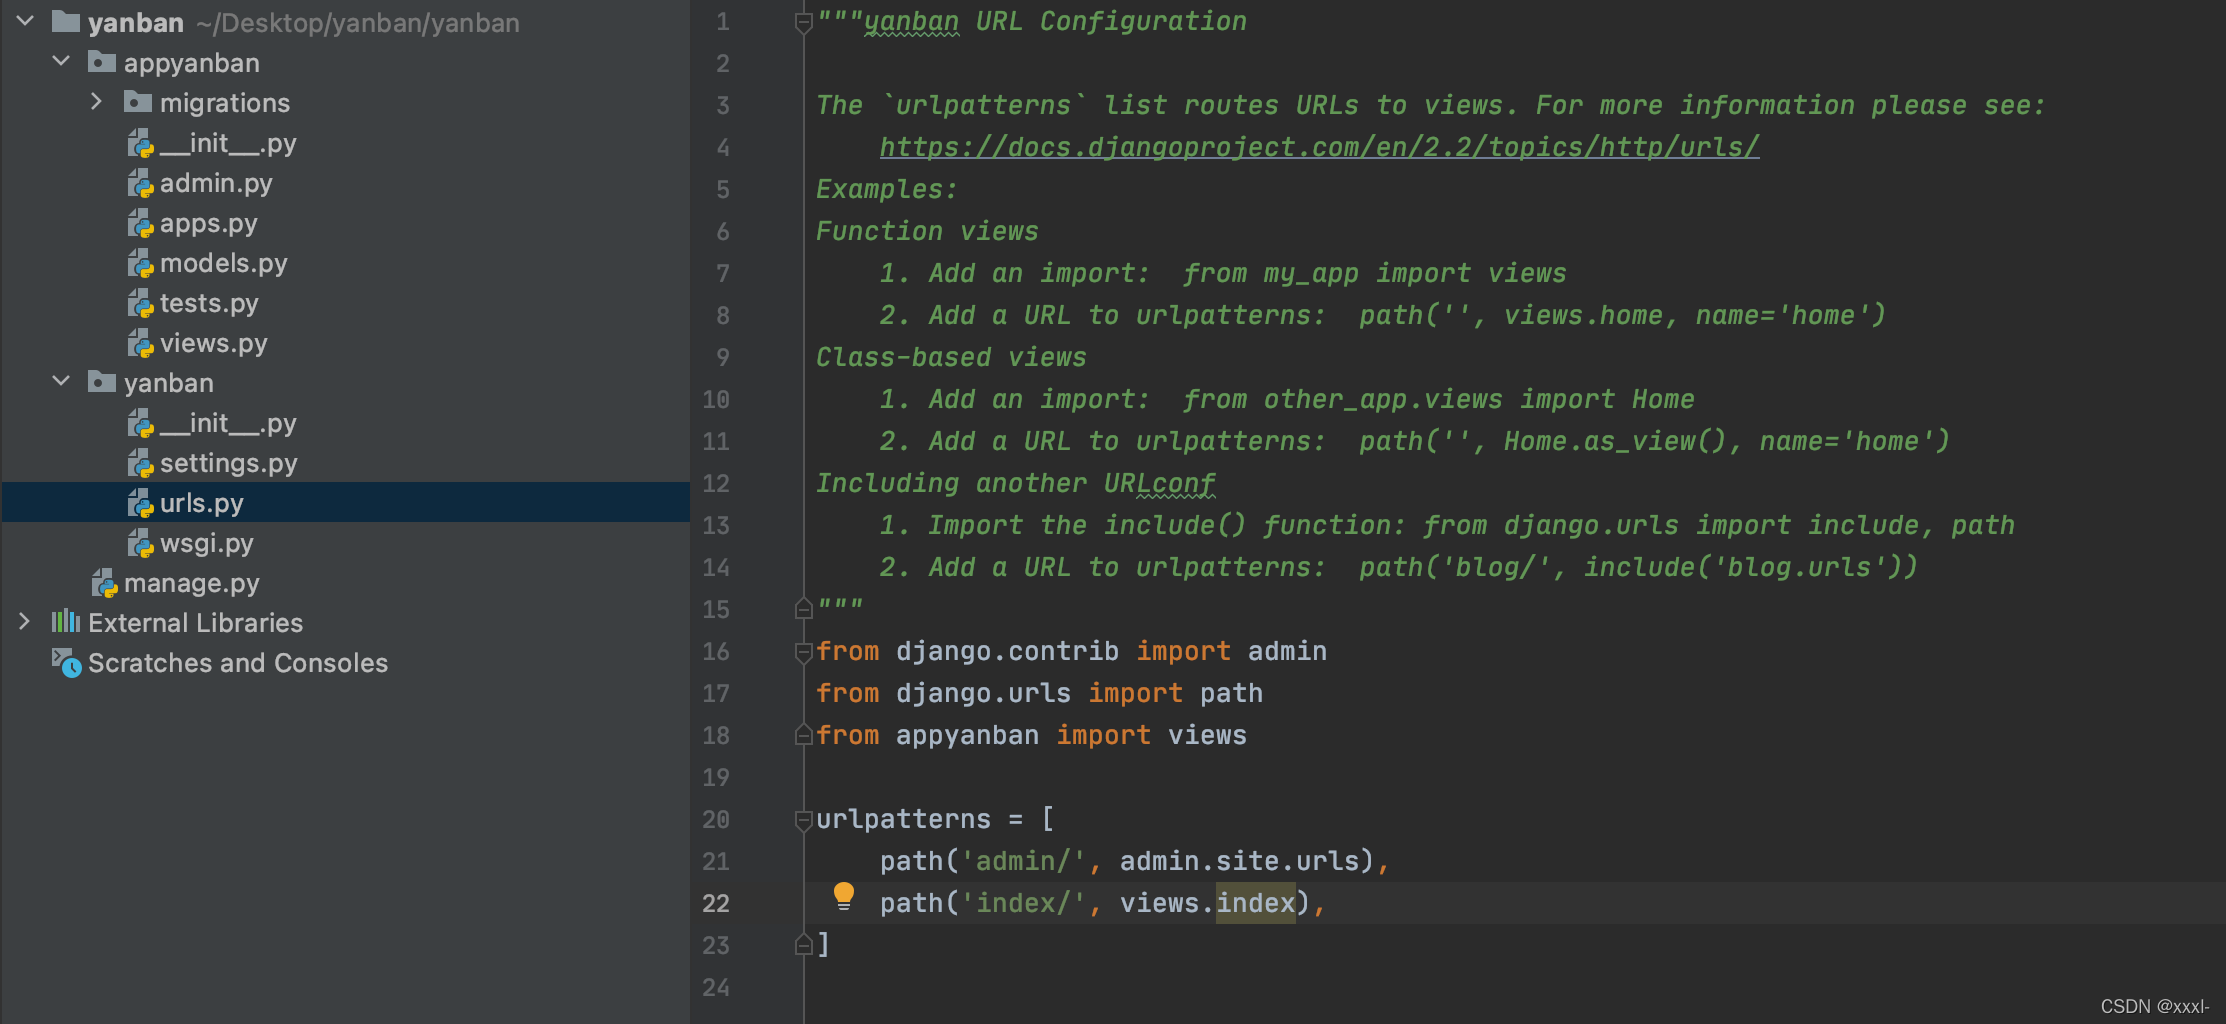Image resolution: width=2226 pixels, height=1024 pixels.
Task: Click 'urlpatterns' variable on line 20
Action: pos(903,819)
